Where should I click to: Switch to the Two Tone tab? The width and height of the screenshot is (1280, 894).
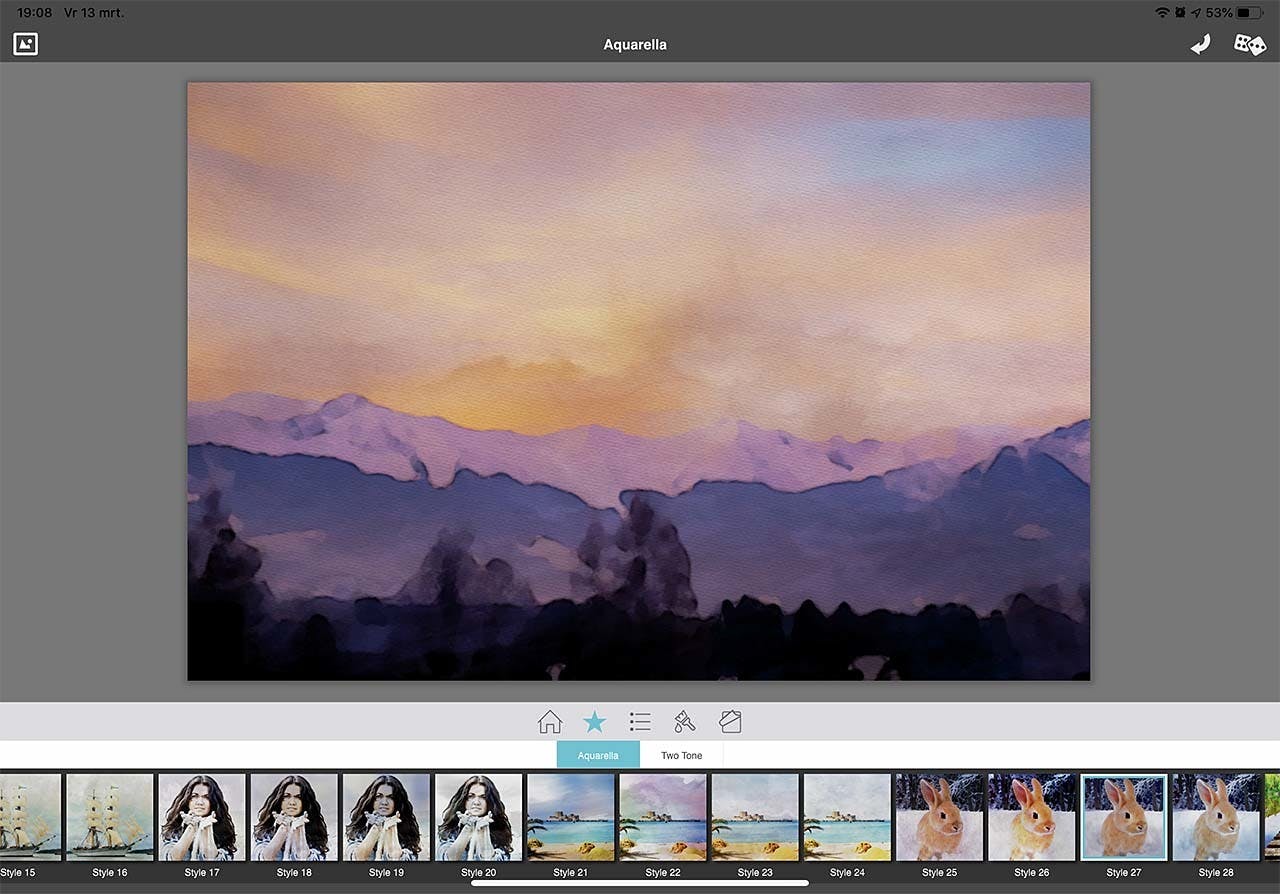point(682,755)
